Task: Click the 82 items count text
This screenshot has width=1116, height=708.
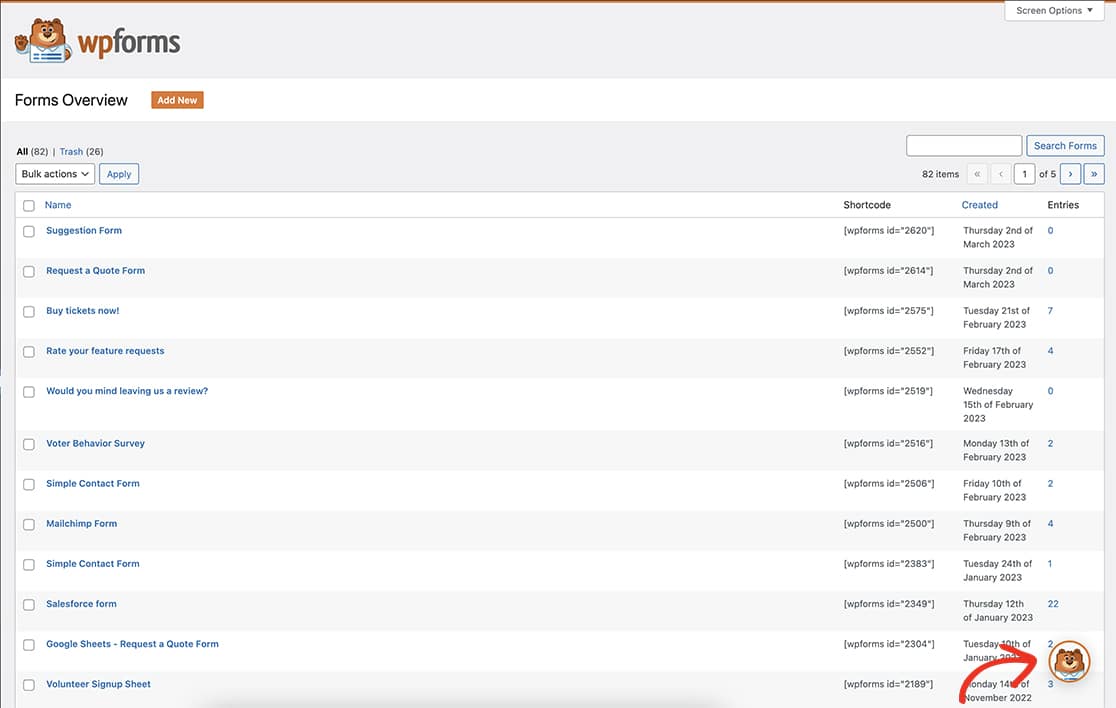Action: click(x=940, y=174)
